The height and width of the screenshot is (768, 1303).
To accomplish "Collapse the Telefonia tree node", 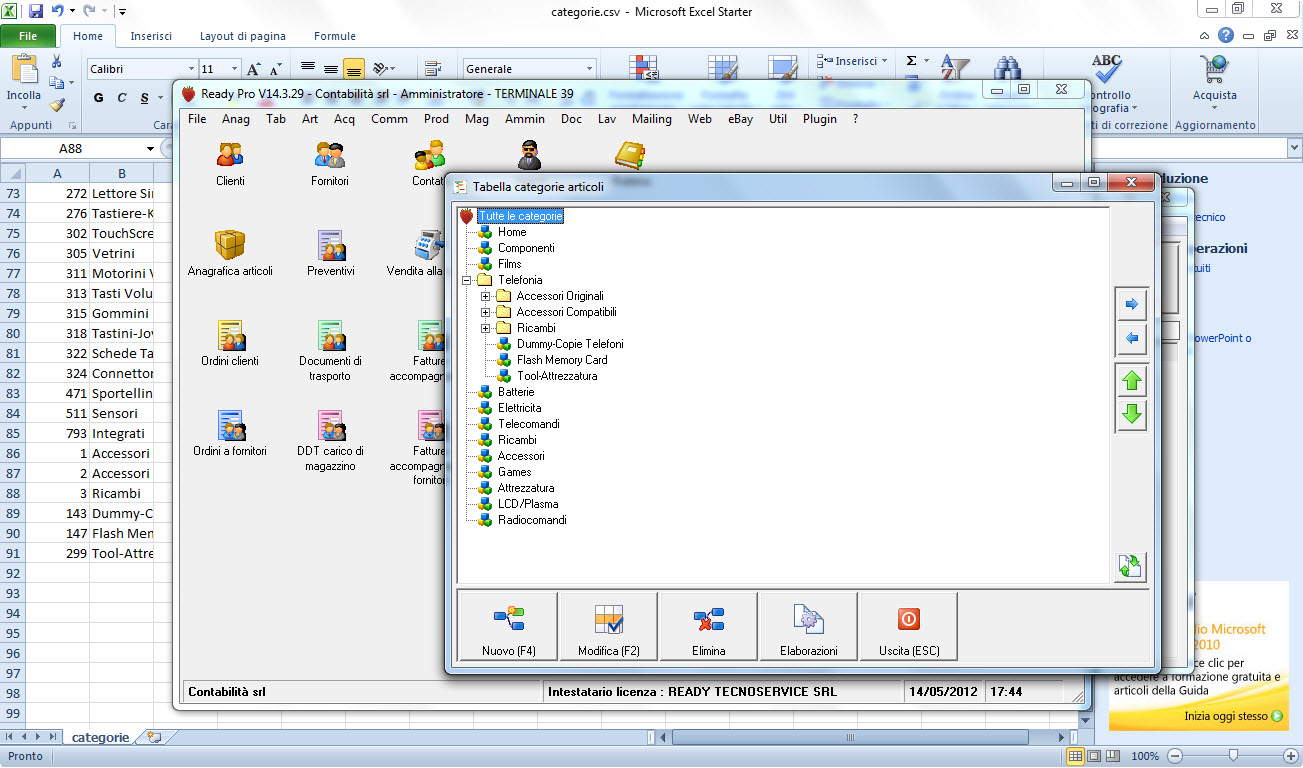I will 467,280.
